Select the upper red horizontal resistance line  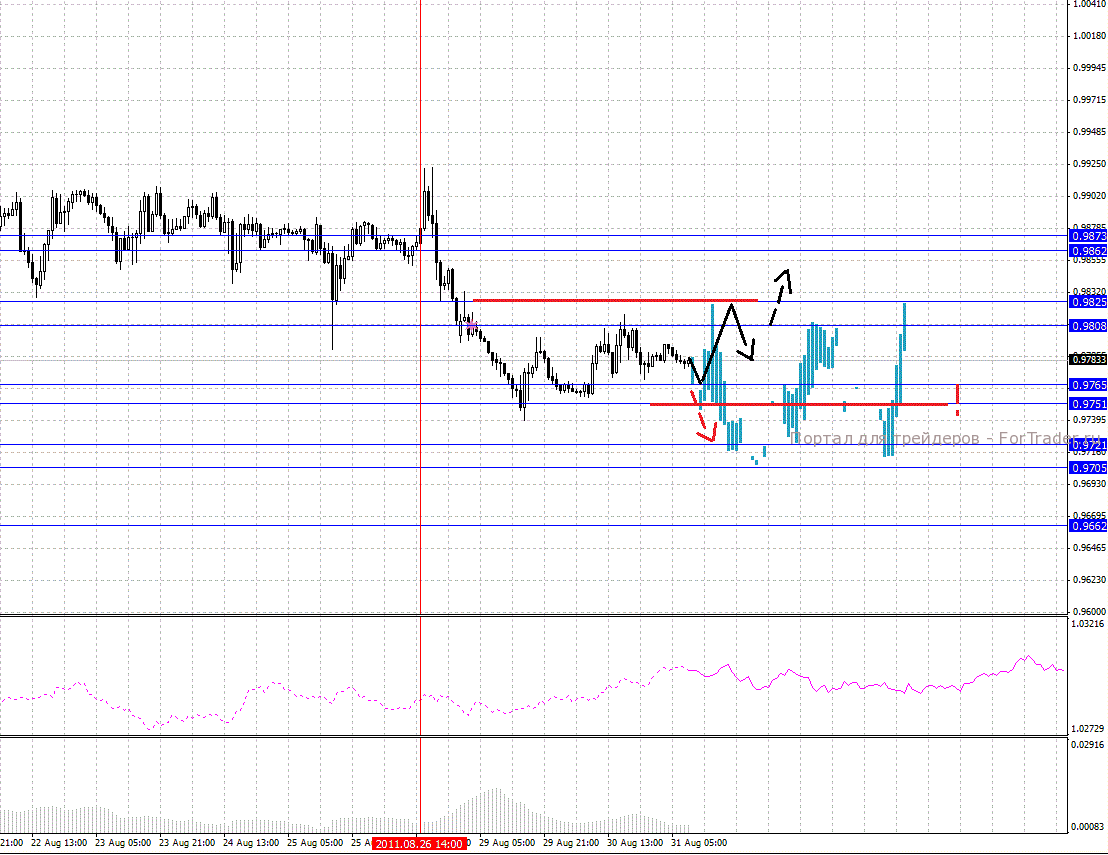(614, 300)
